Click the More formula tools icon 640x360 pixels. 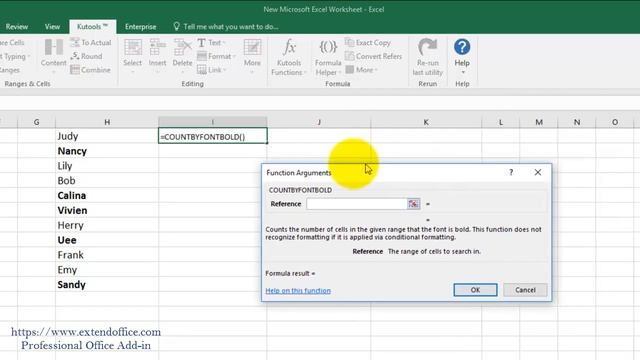click(x=349, y=70)
